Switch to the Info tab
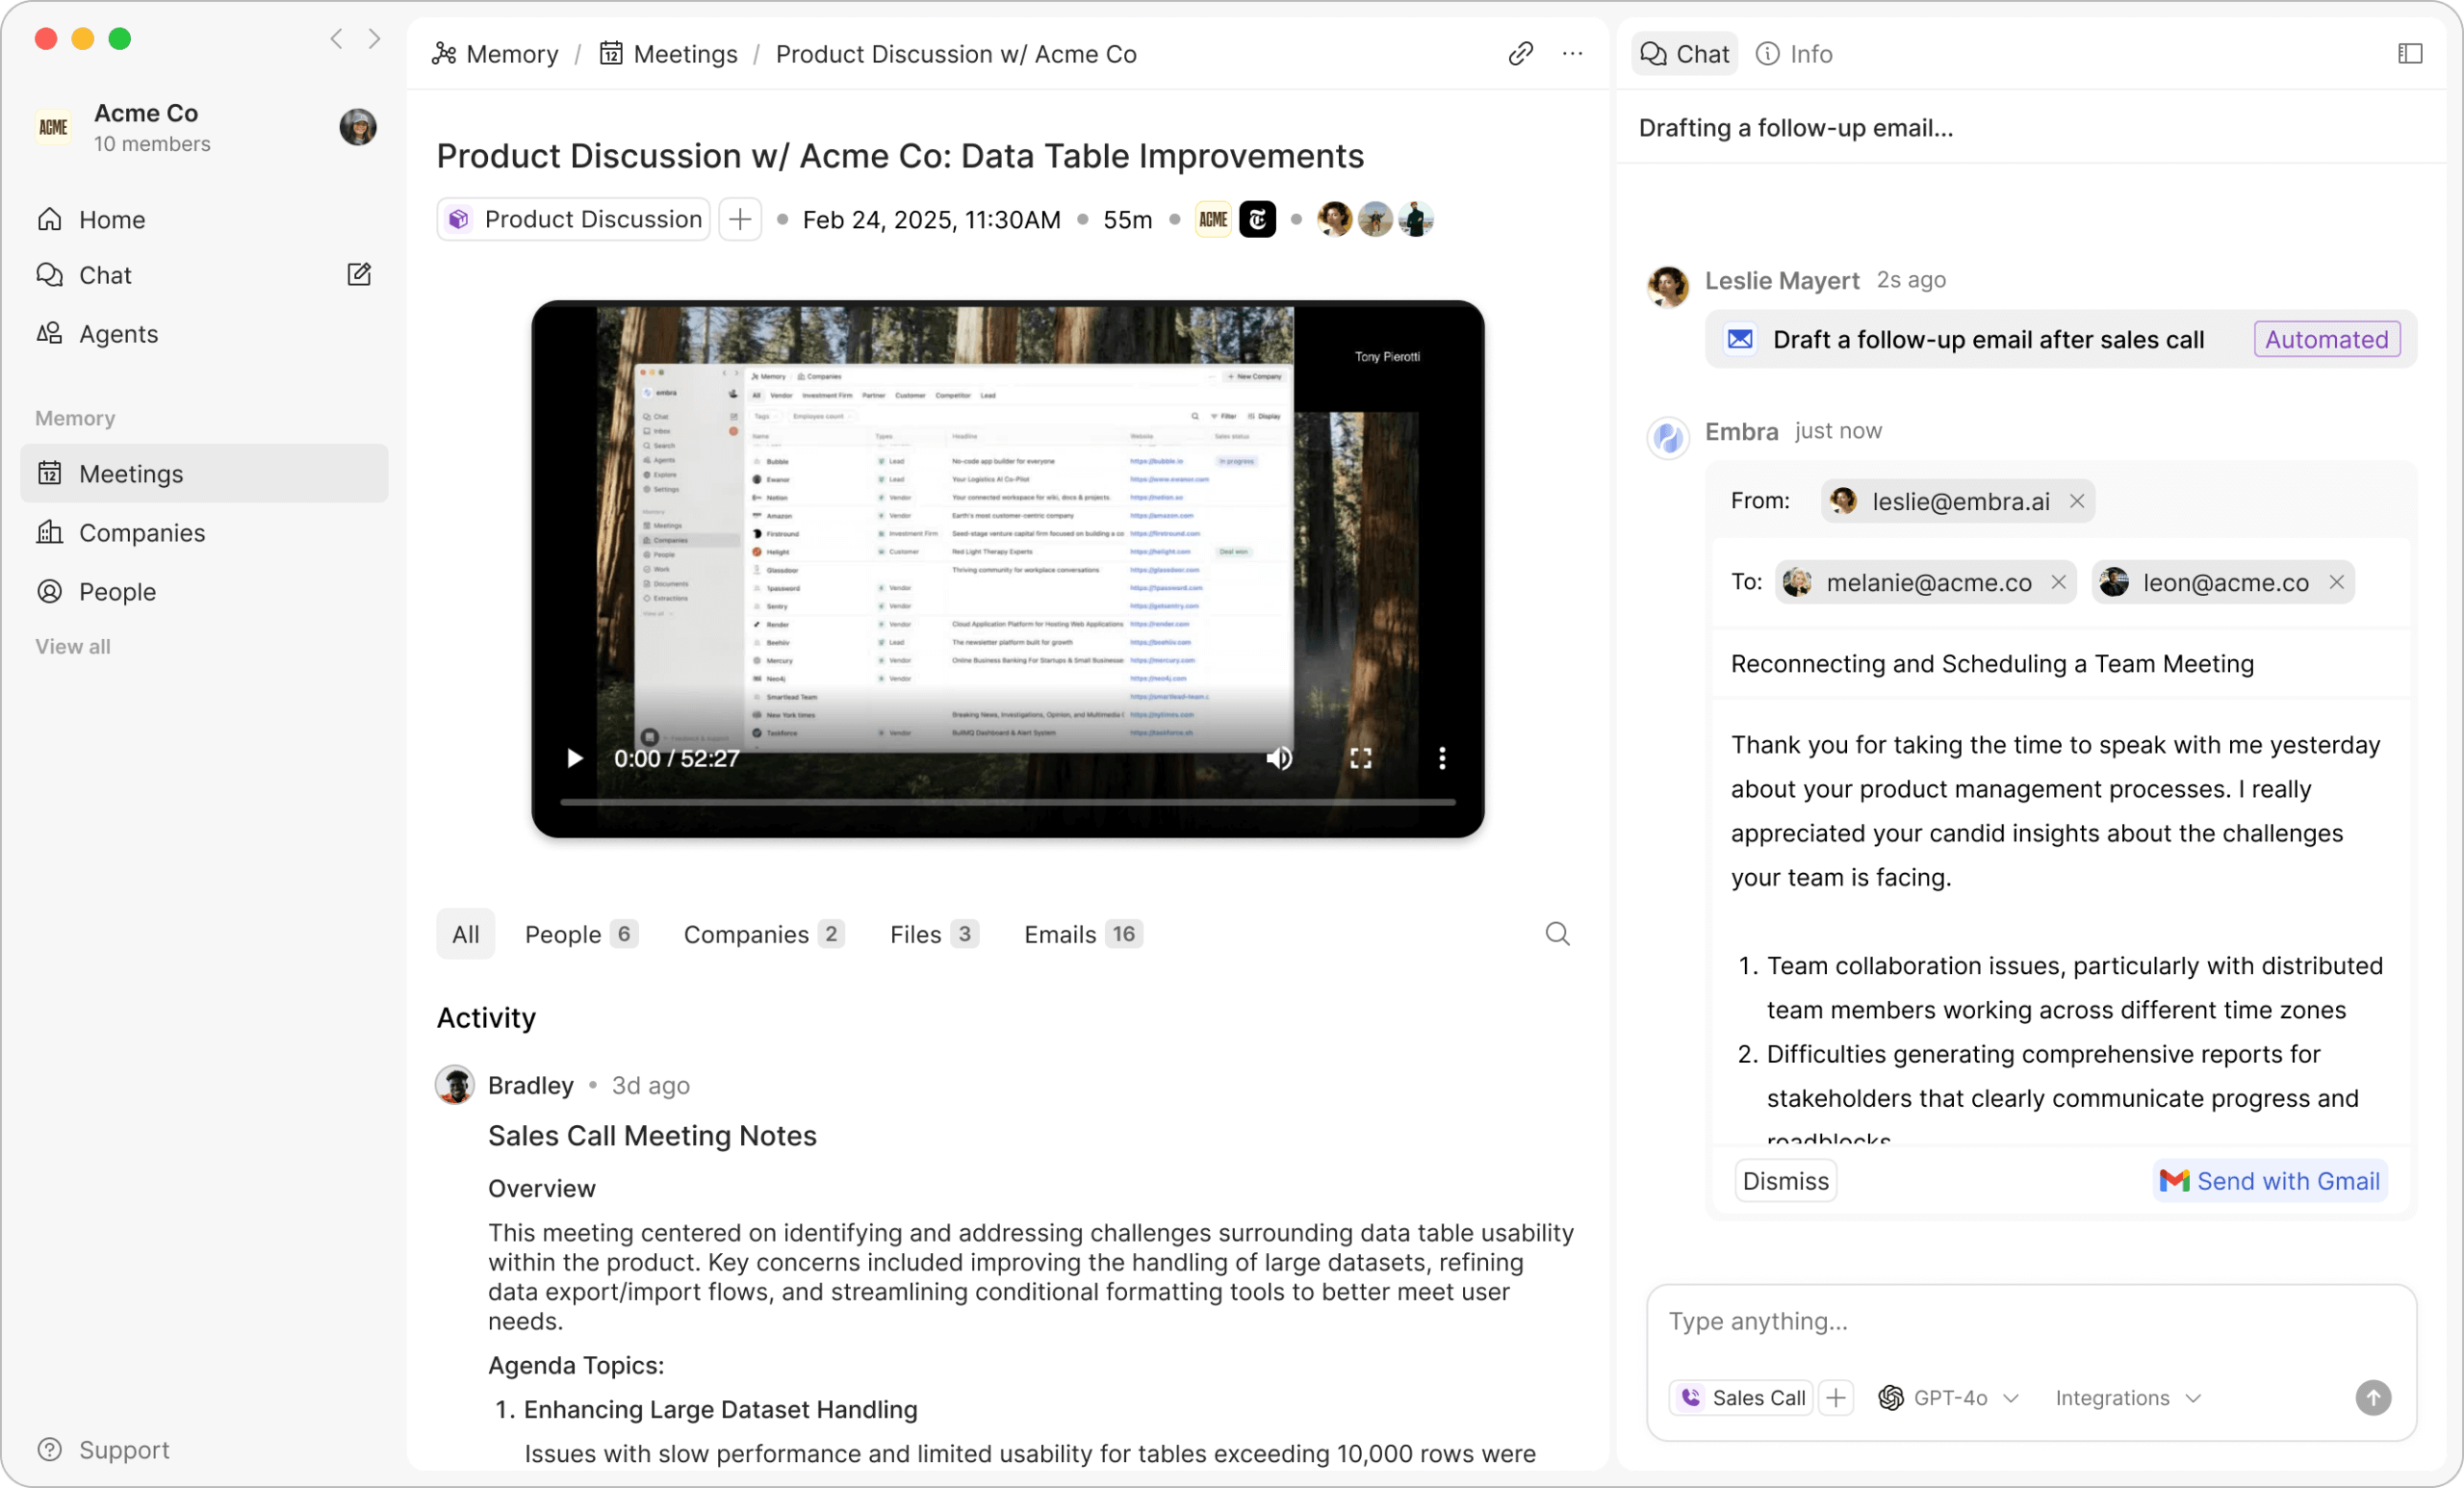Image resolution: width=2464 pixels, height=1488 pixels. click(1795, 54)
